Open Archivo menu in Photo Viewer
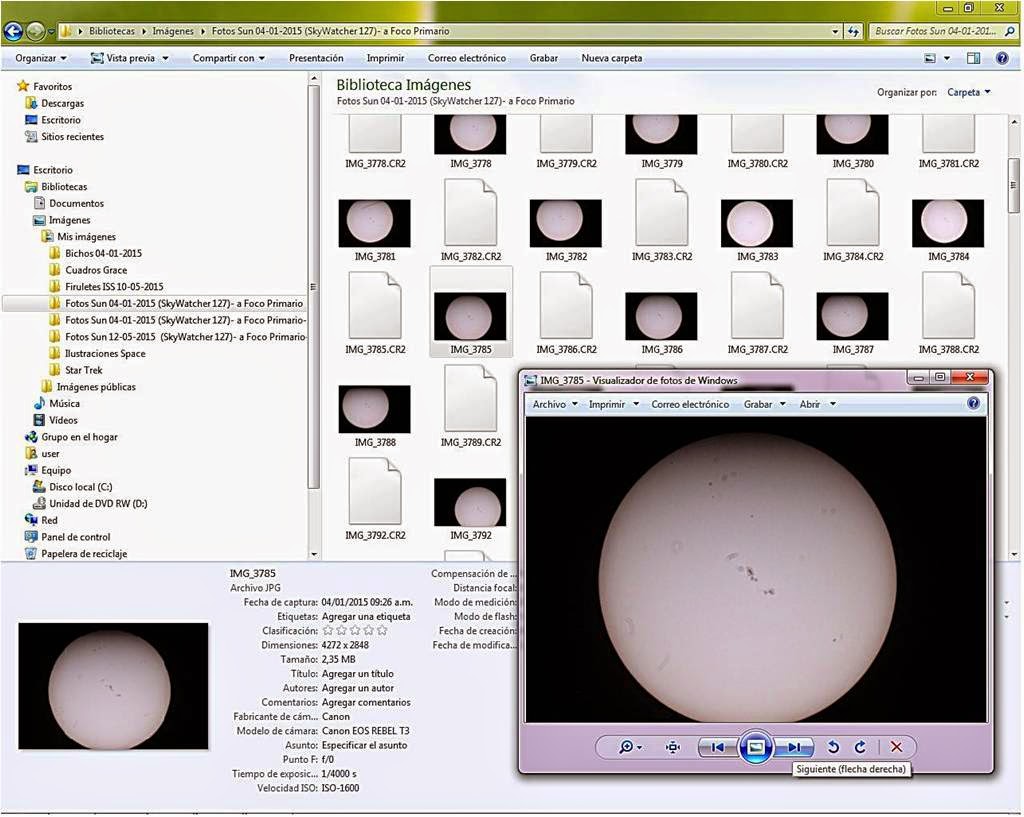The image size is (1024, 817). 555,404
